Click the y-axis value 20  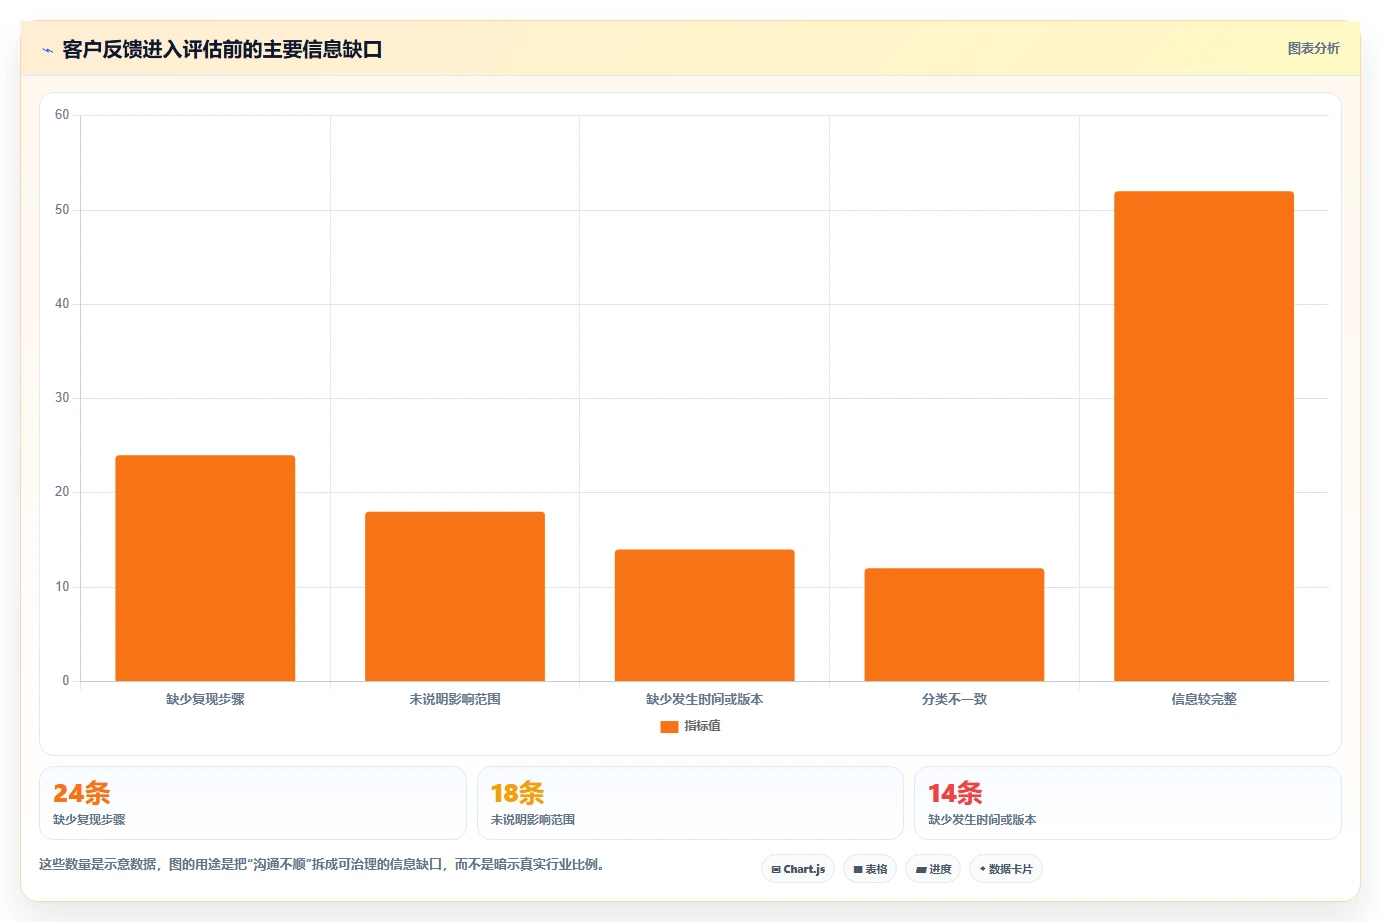62,492
